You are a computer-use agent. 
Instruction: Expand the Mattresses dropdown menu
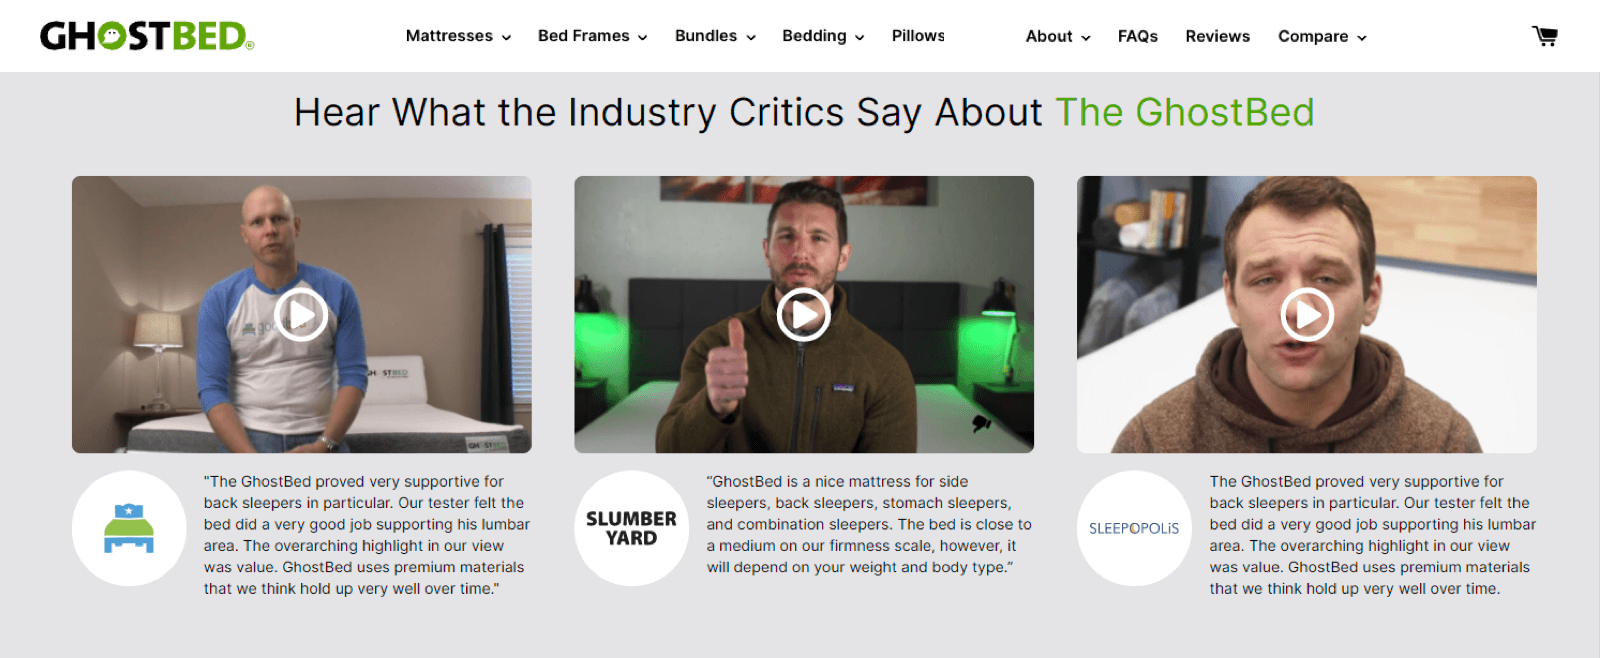(x=458, y=36)
